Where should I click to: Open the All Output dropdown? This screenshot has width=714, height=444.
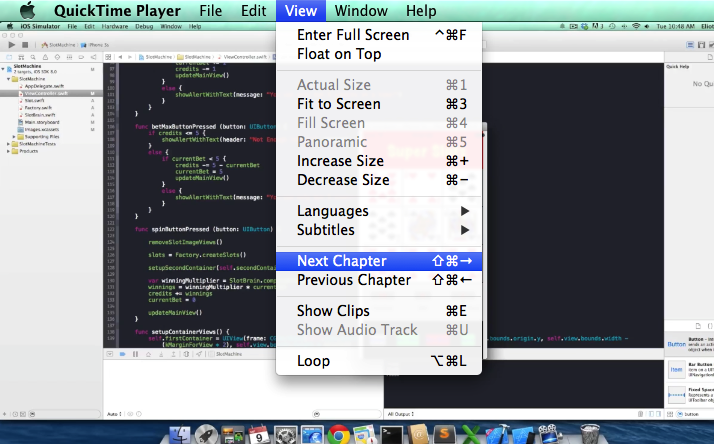(401, 414)
